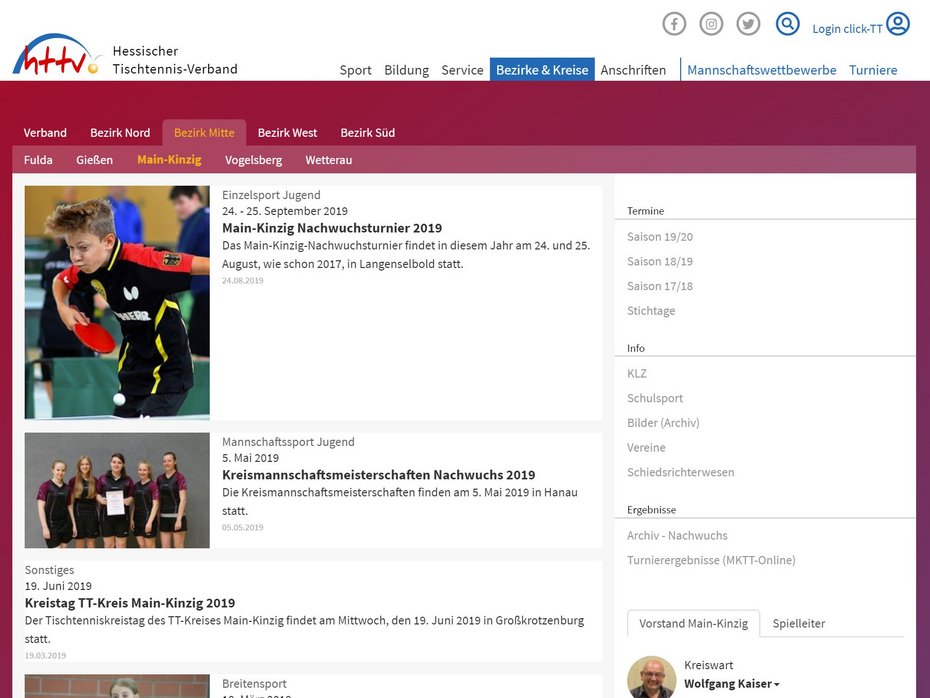Open the Schulsport link
This screenshot has width=930, height=698.
(655, 398)
